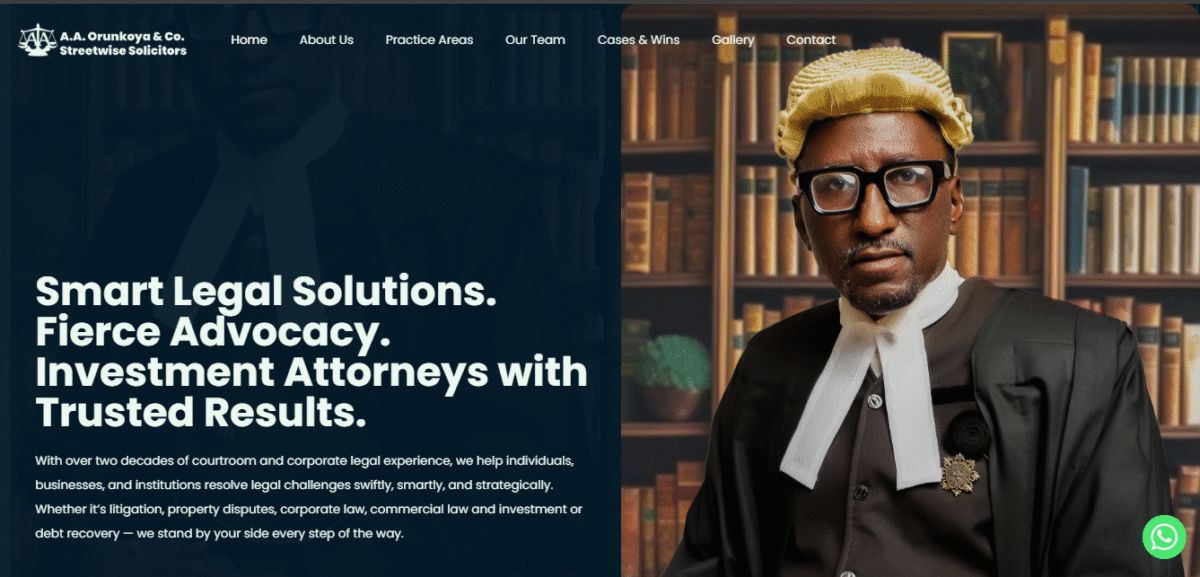Click the scales of justice logo icon
This screenshot has width=1200, height=577.
pyautogui.click(x=37, y=41)
